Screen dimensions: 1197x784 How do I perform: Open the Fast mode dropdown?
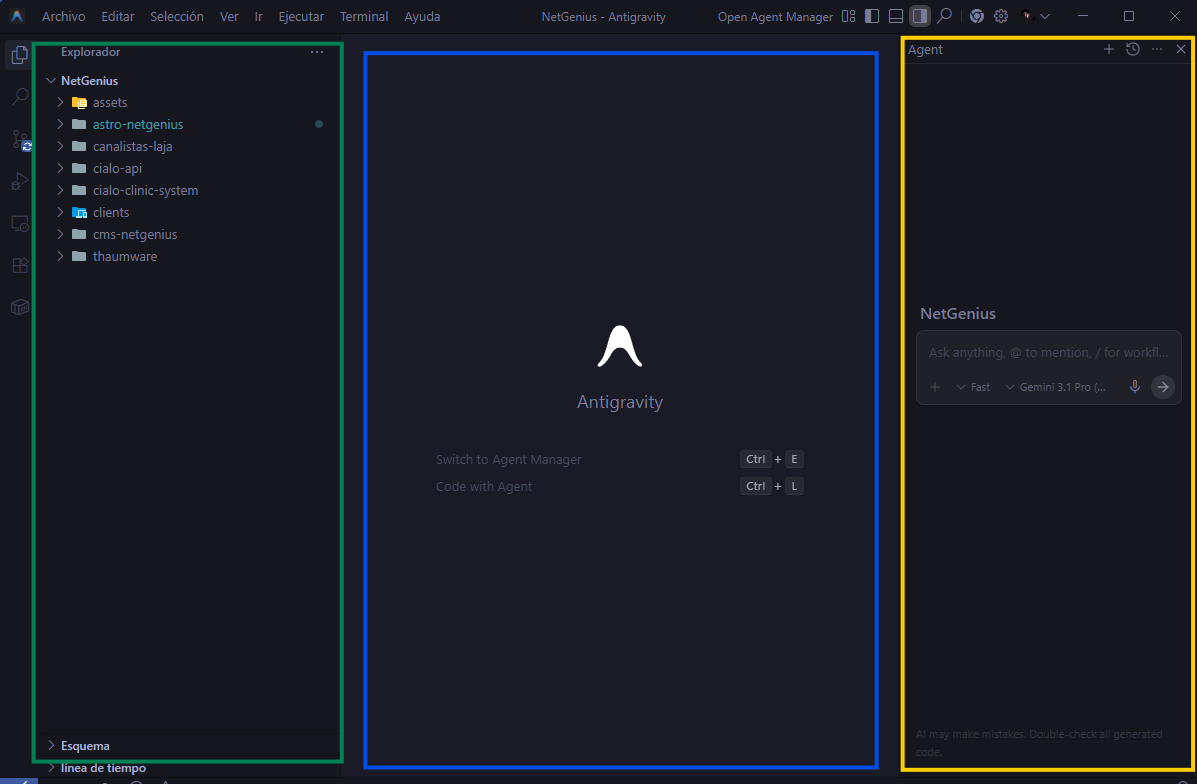coord(973,387)
